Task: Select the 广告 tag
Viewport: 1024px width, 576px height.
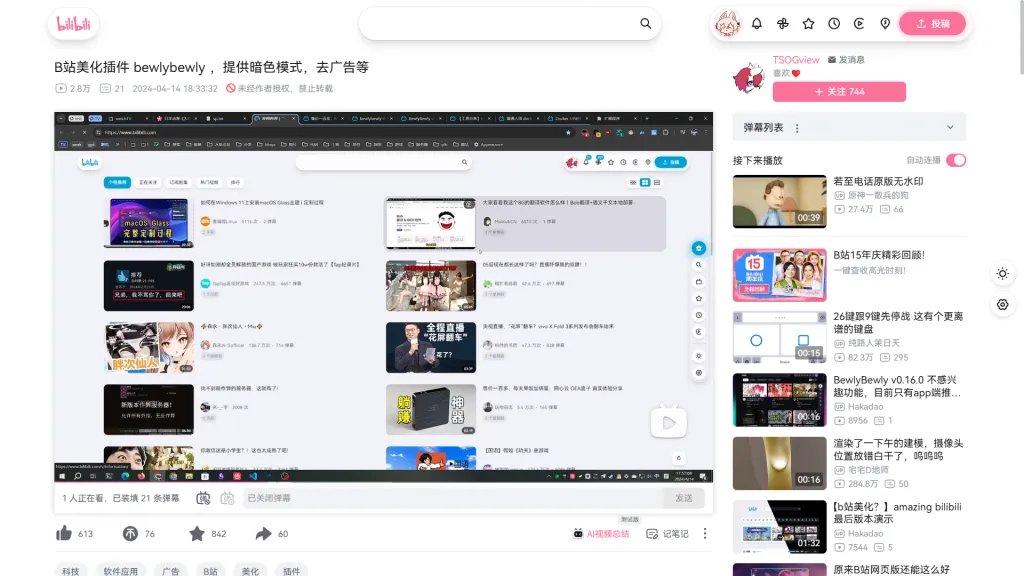Action: 170,571
